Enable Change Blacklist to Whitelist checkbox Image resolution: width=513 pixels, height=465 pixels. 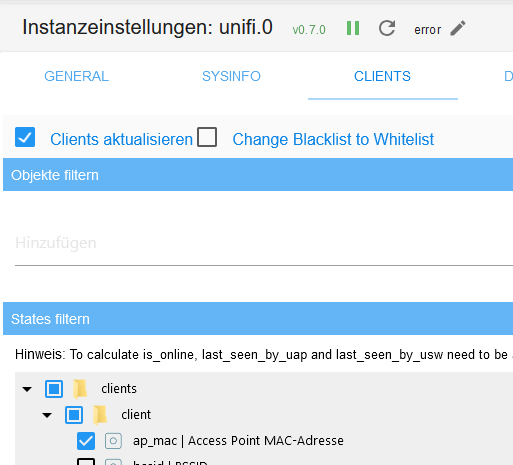(207, 137)
